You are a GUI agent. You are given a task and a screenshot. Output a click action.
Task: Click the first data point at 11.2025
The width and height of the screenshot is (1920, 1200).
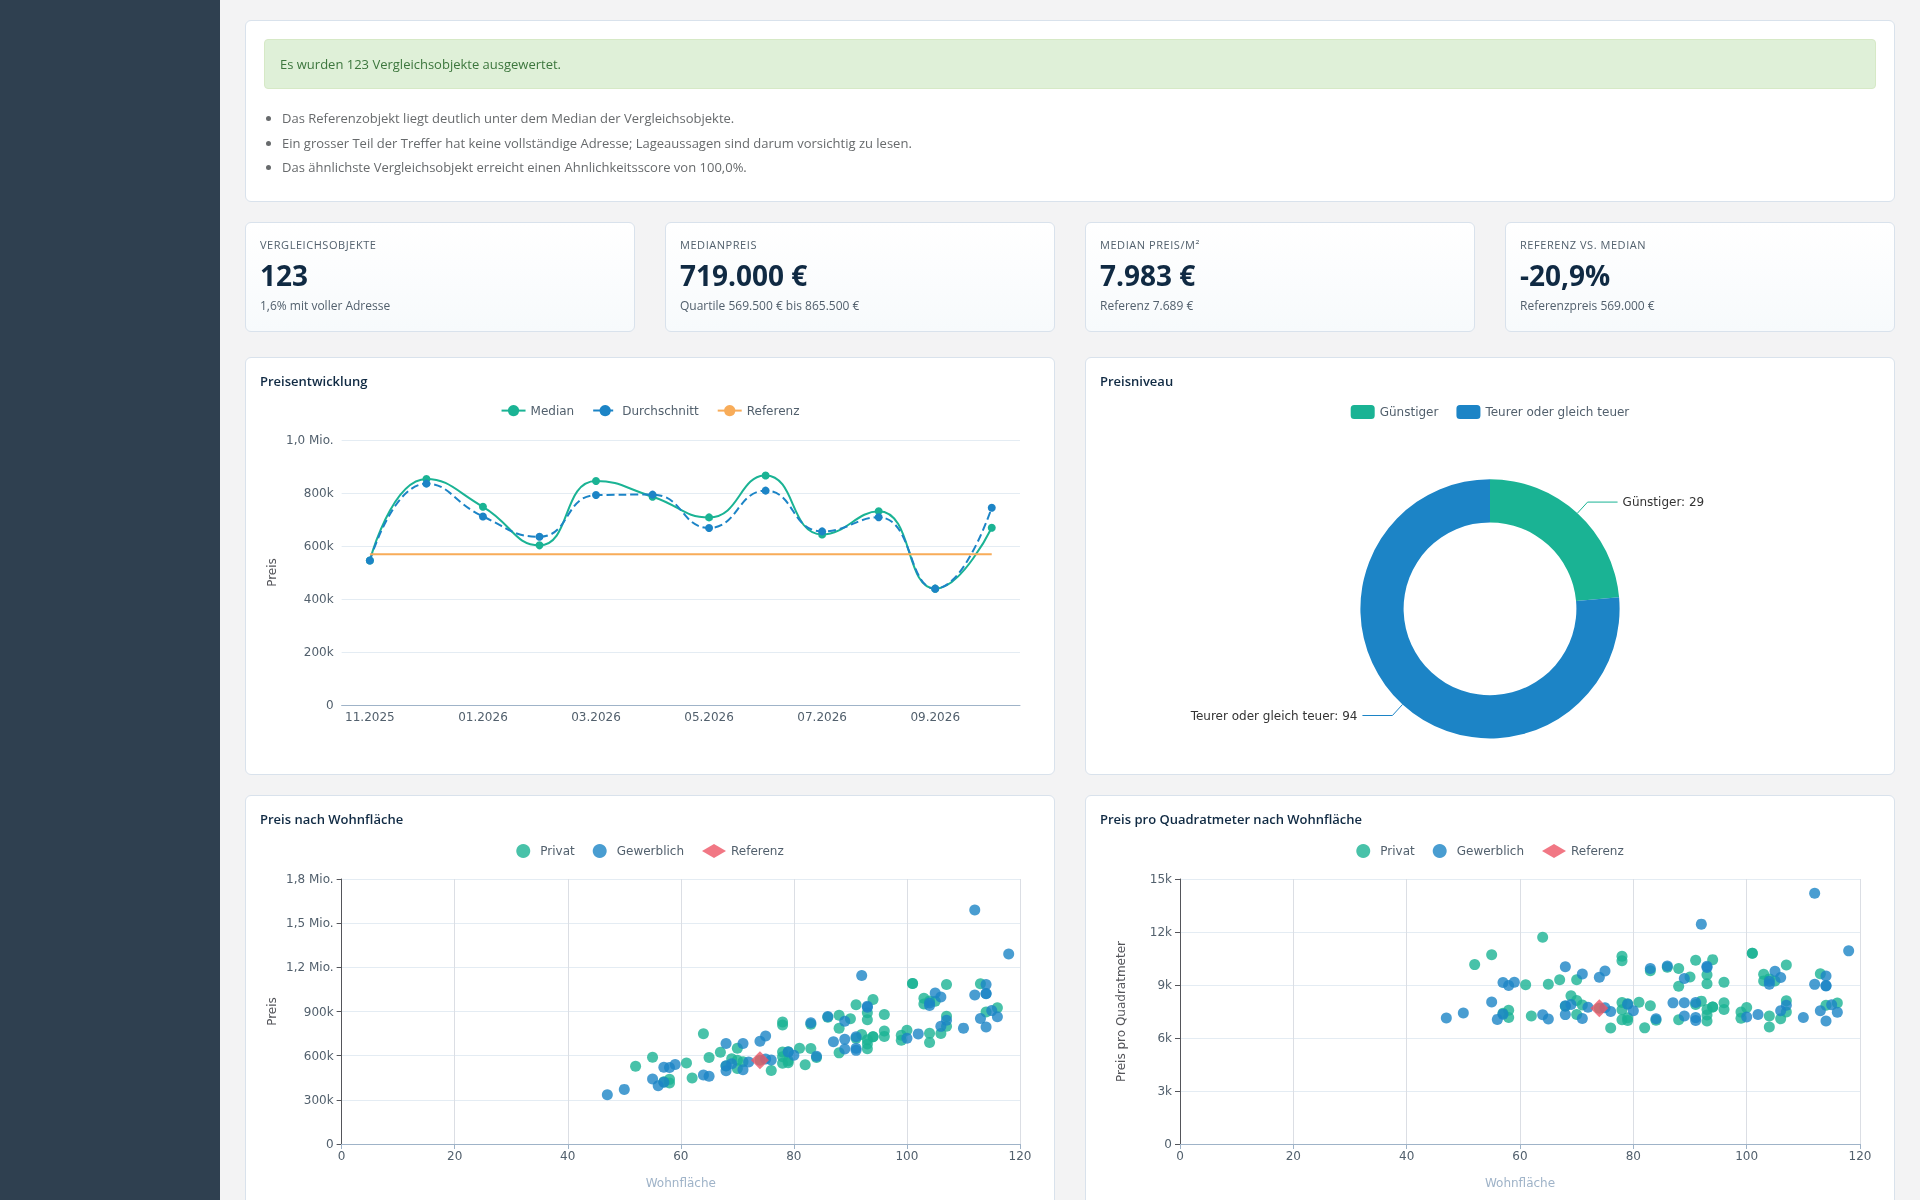[x=370, y=560]
